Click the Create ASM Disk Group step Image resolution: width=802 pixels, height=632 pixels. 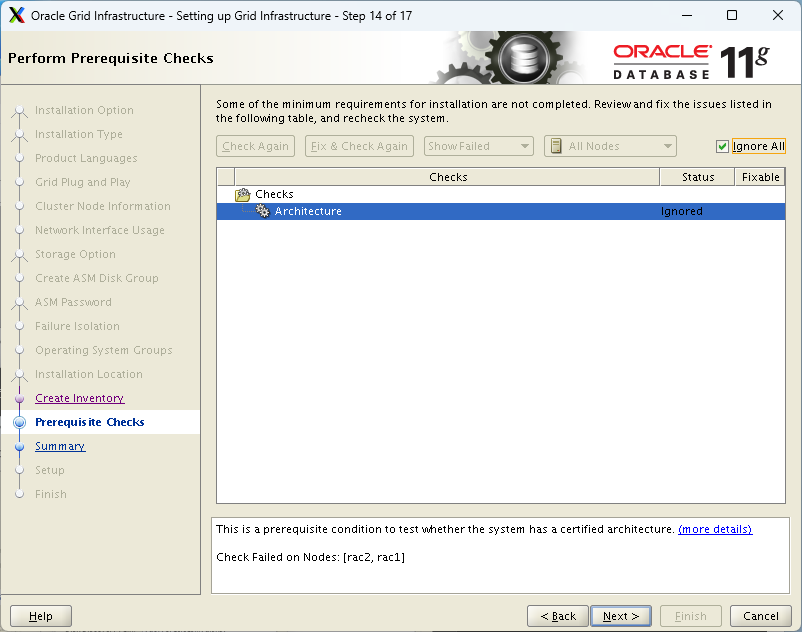[x=97, y=278]
